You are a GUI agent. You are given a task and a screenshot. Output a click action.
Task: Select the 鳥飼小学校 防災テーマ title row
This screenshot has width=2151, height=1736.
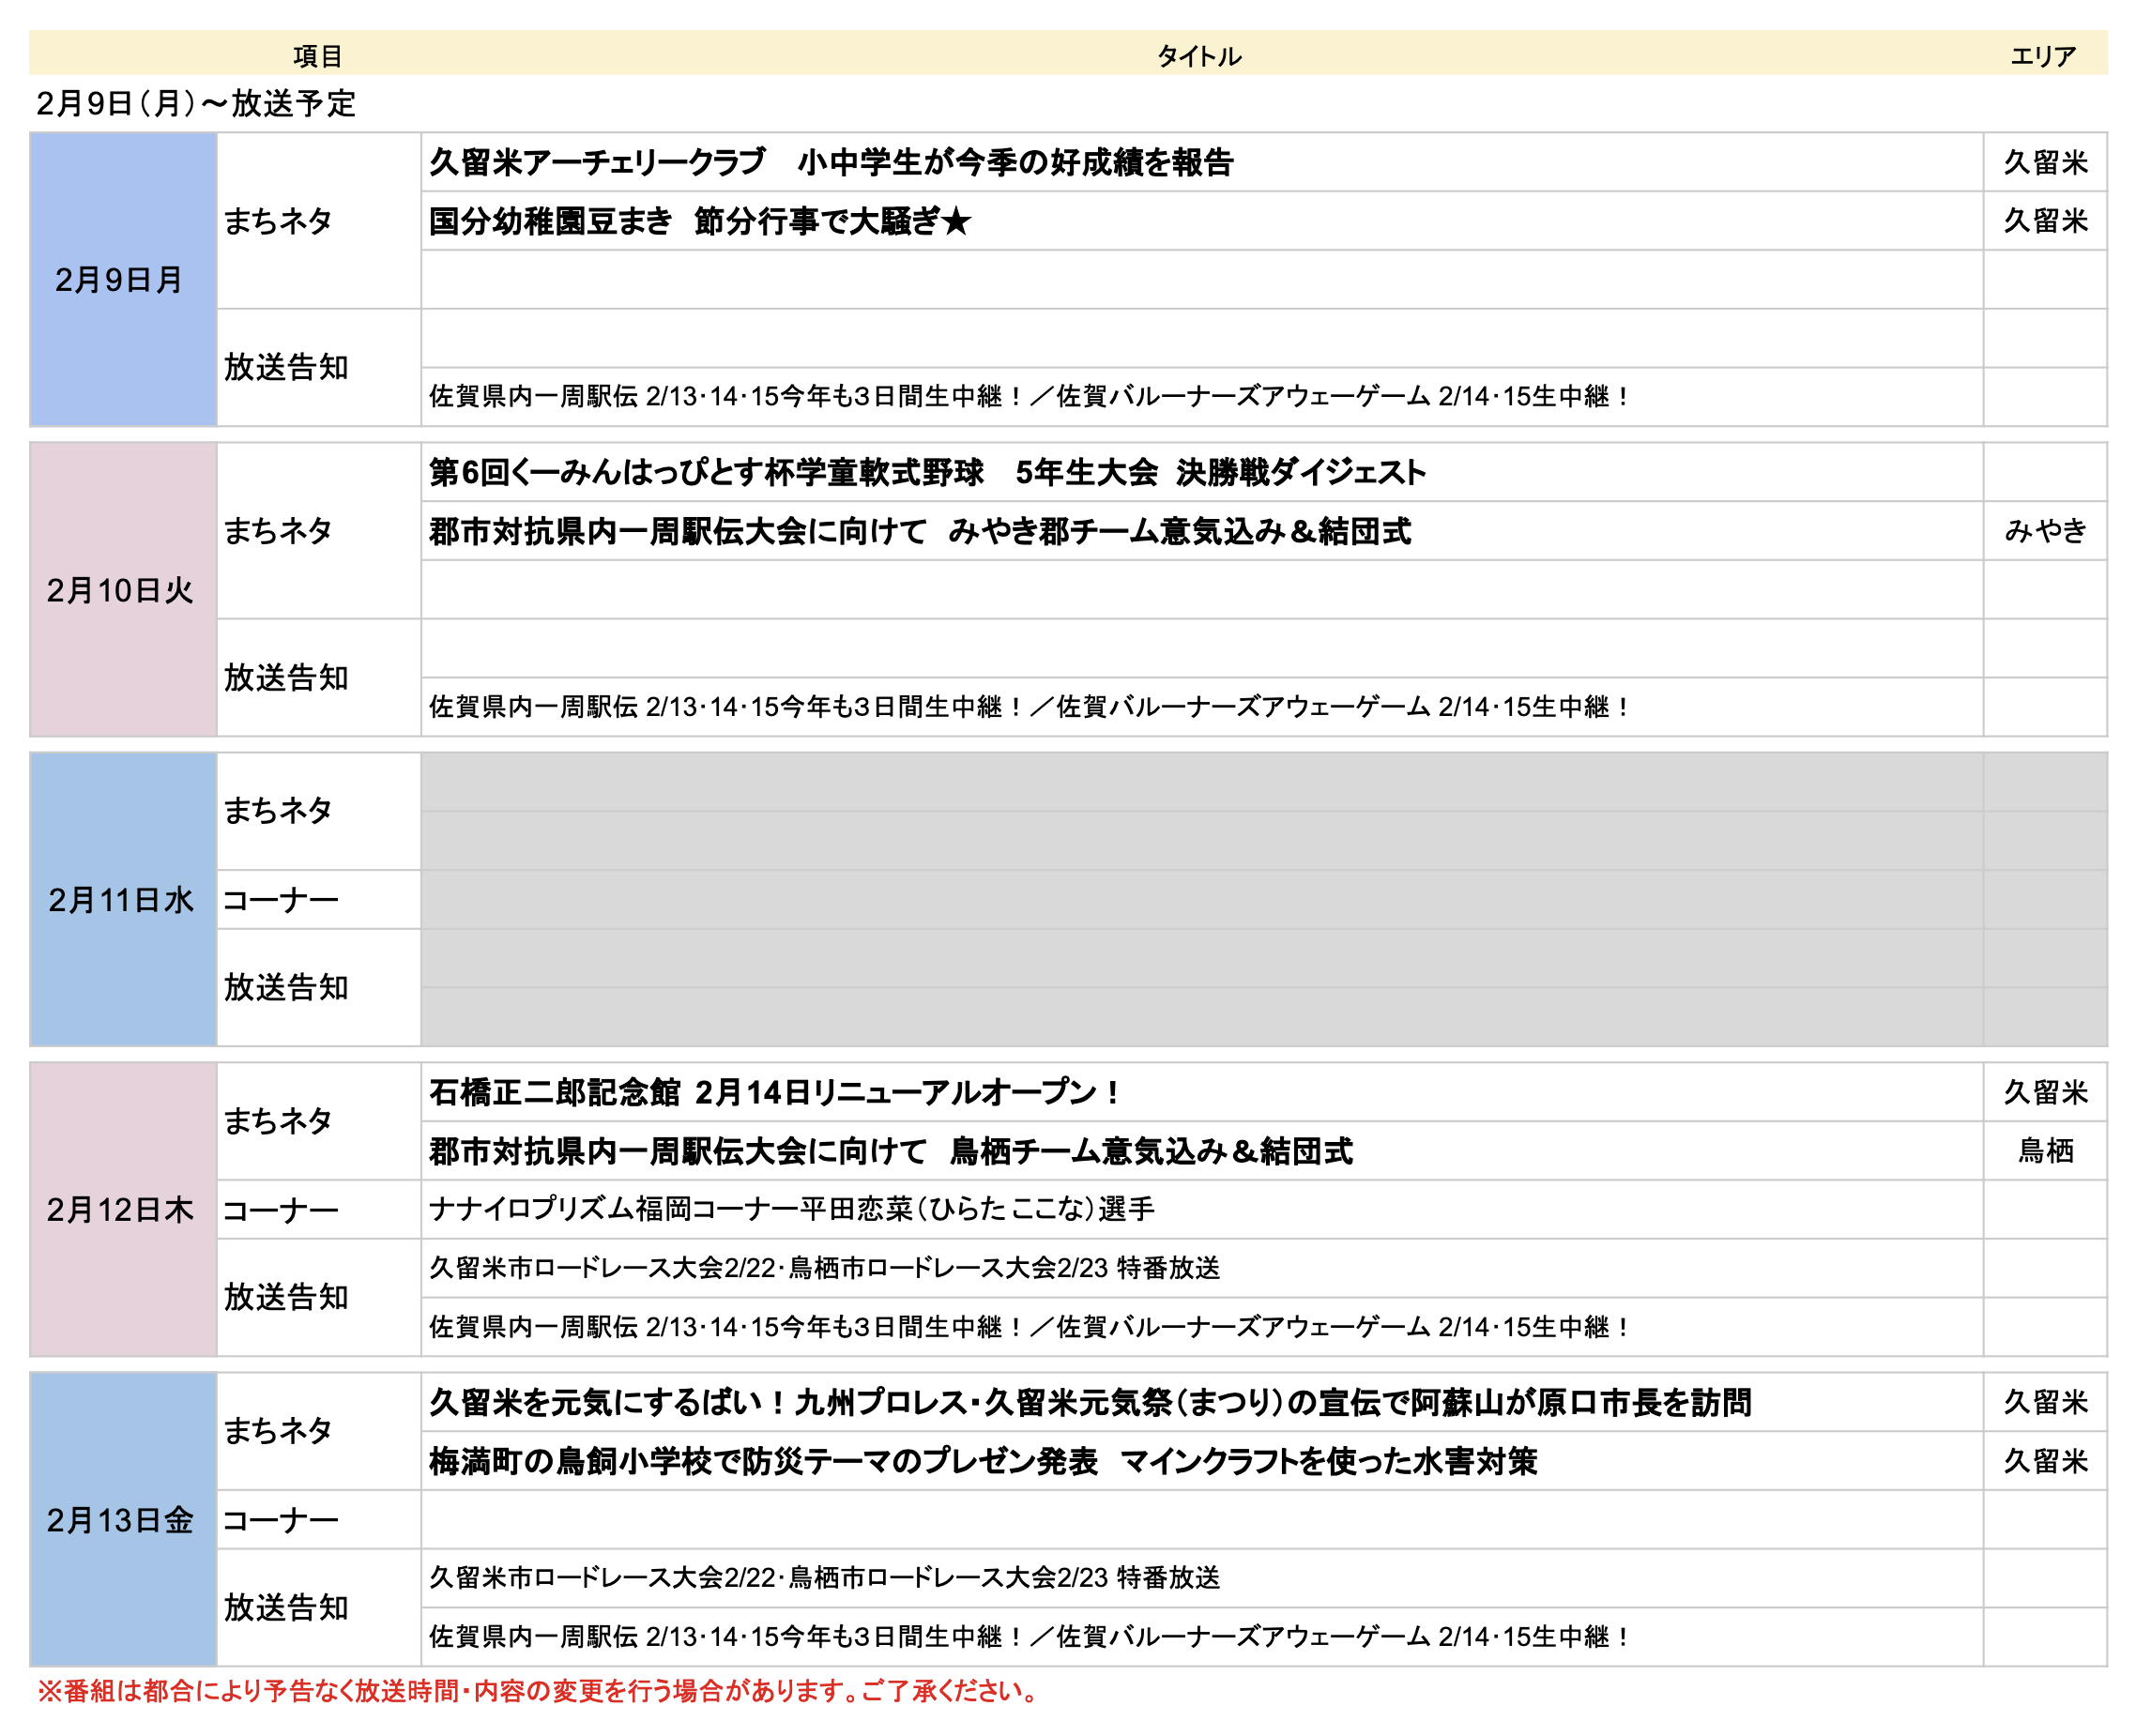point(983,1462)
